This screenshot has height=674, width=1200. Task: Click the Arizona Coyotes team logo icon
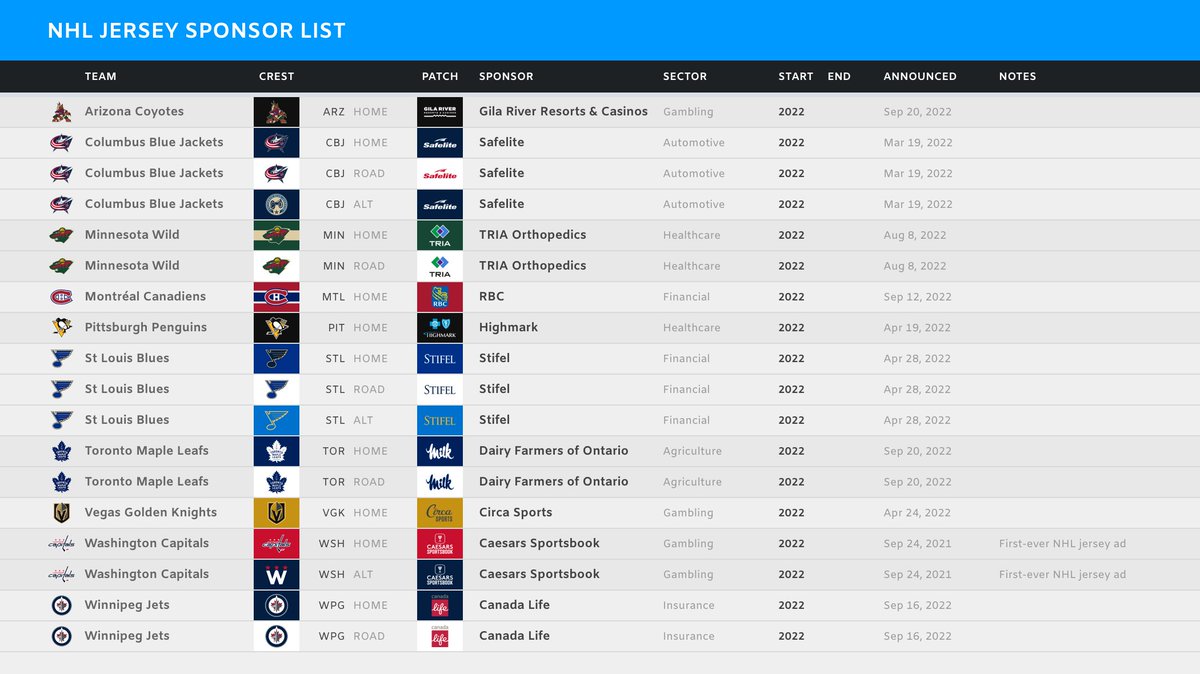[62, 112]
